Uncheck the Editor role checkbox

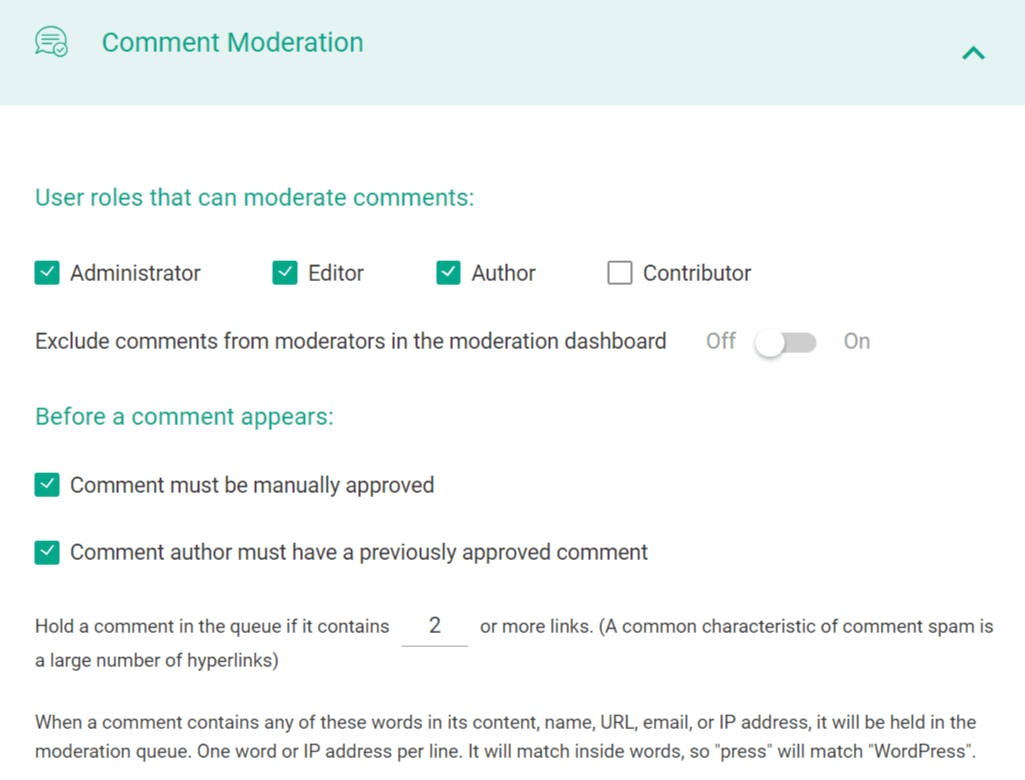pos(285,273)
